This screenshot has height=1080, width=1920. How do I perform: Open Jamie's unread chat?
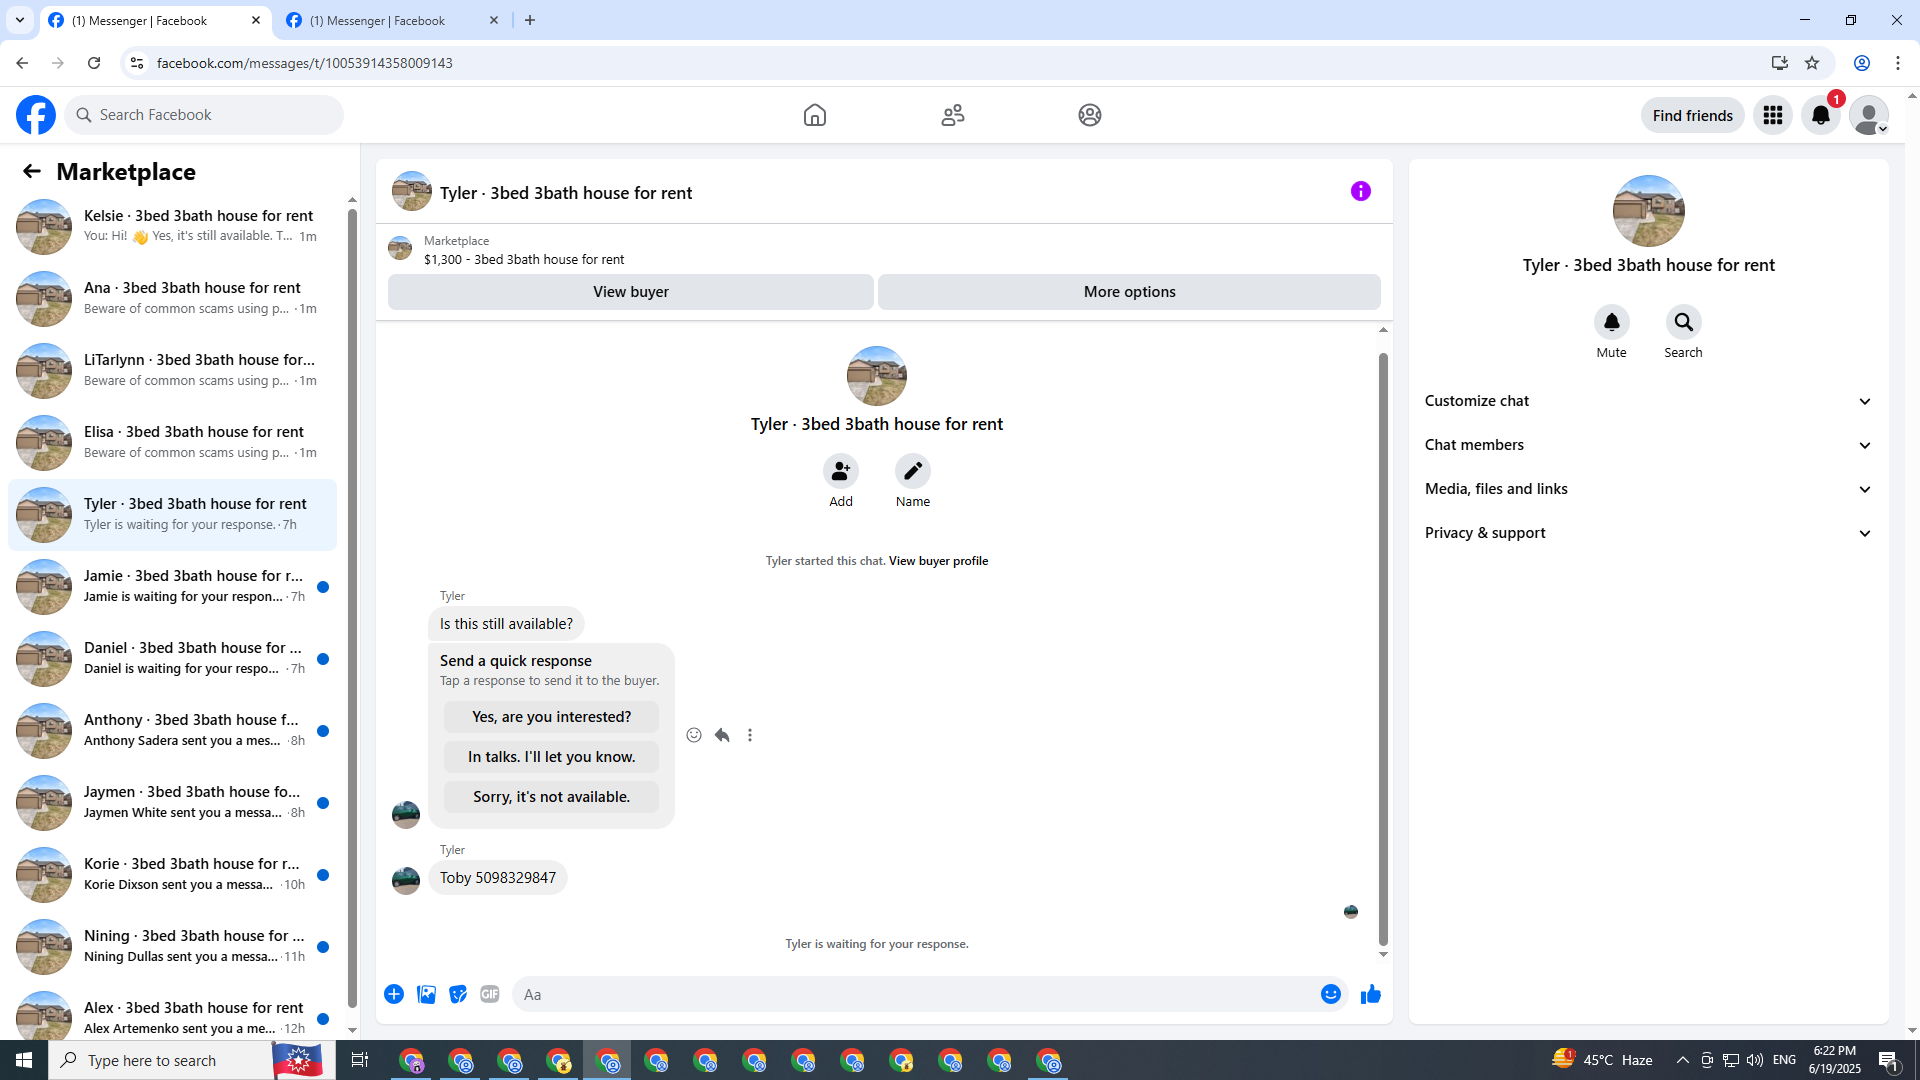click(172, 586)
